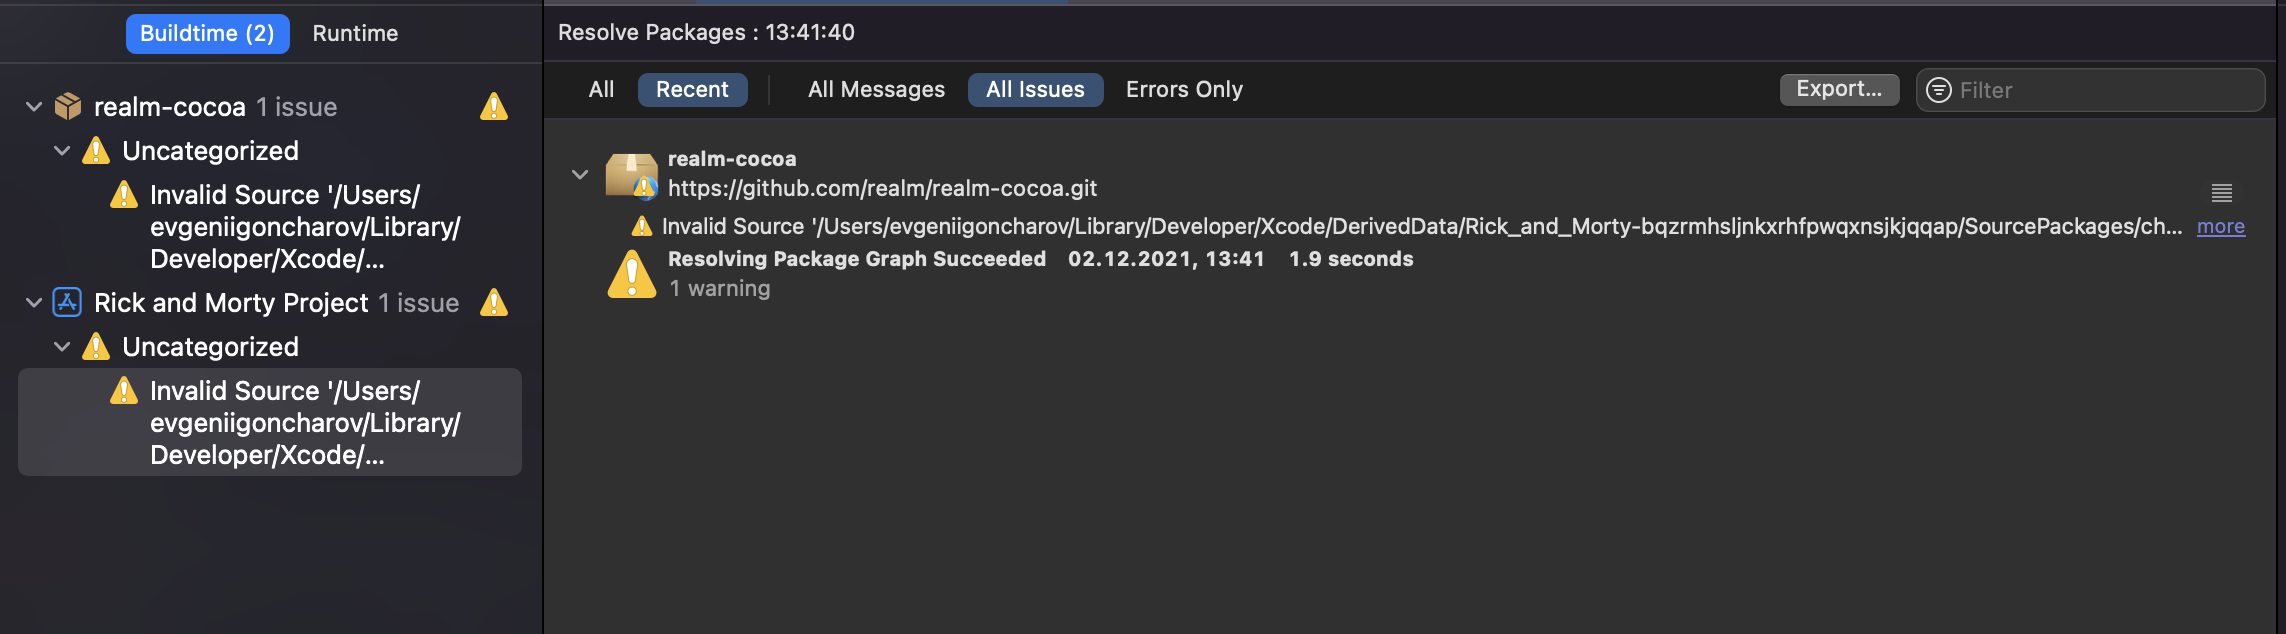Open the filter options icon
Screen dimensions: 2286x634
pyautogui.click(x=1939, y=90)
